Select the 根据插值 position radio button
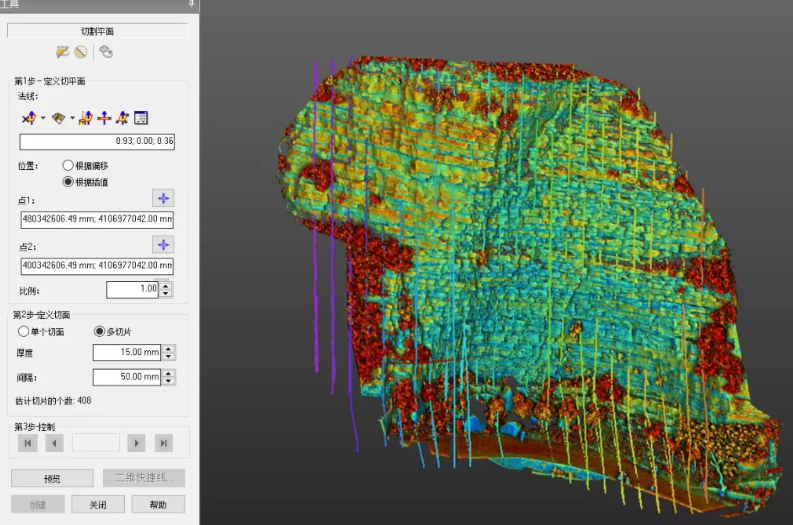The height and width of the screenshot is (525, 793). 68,181
